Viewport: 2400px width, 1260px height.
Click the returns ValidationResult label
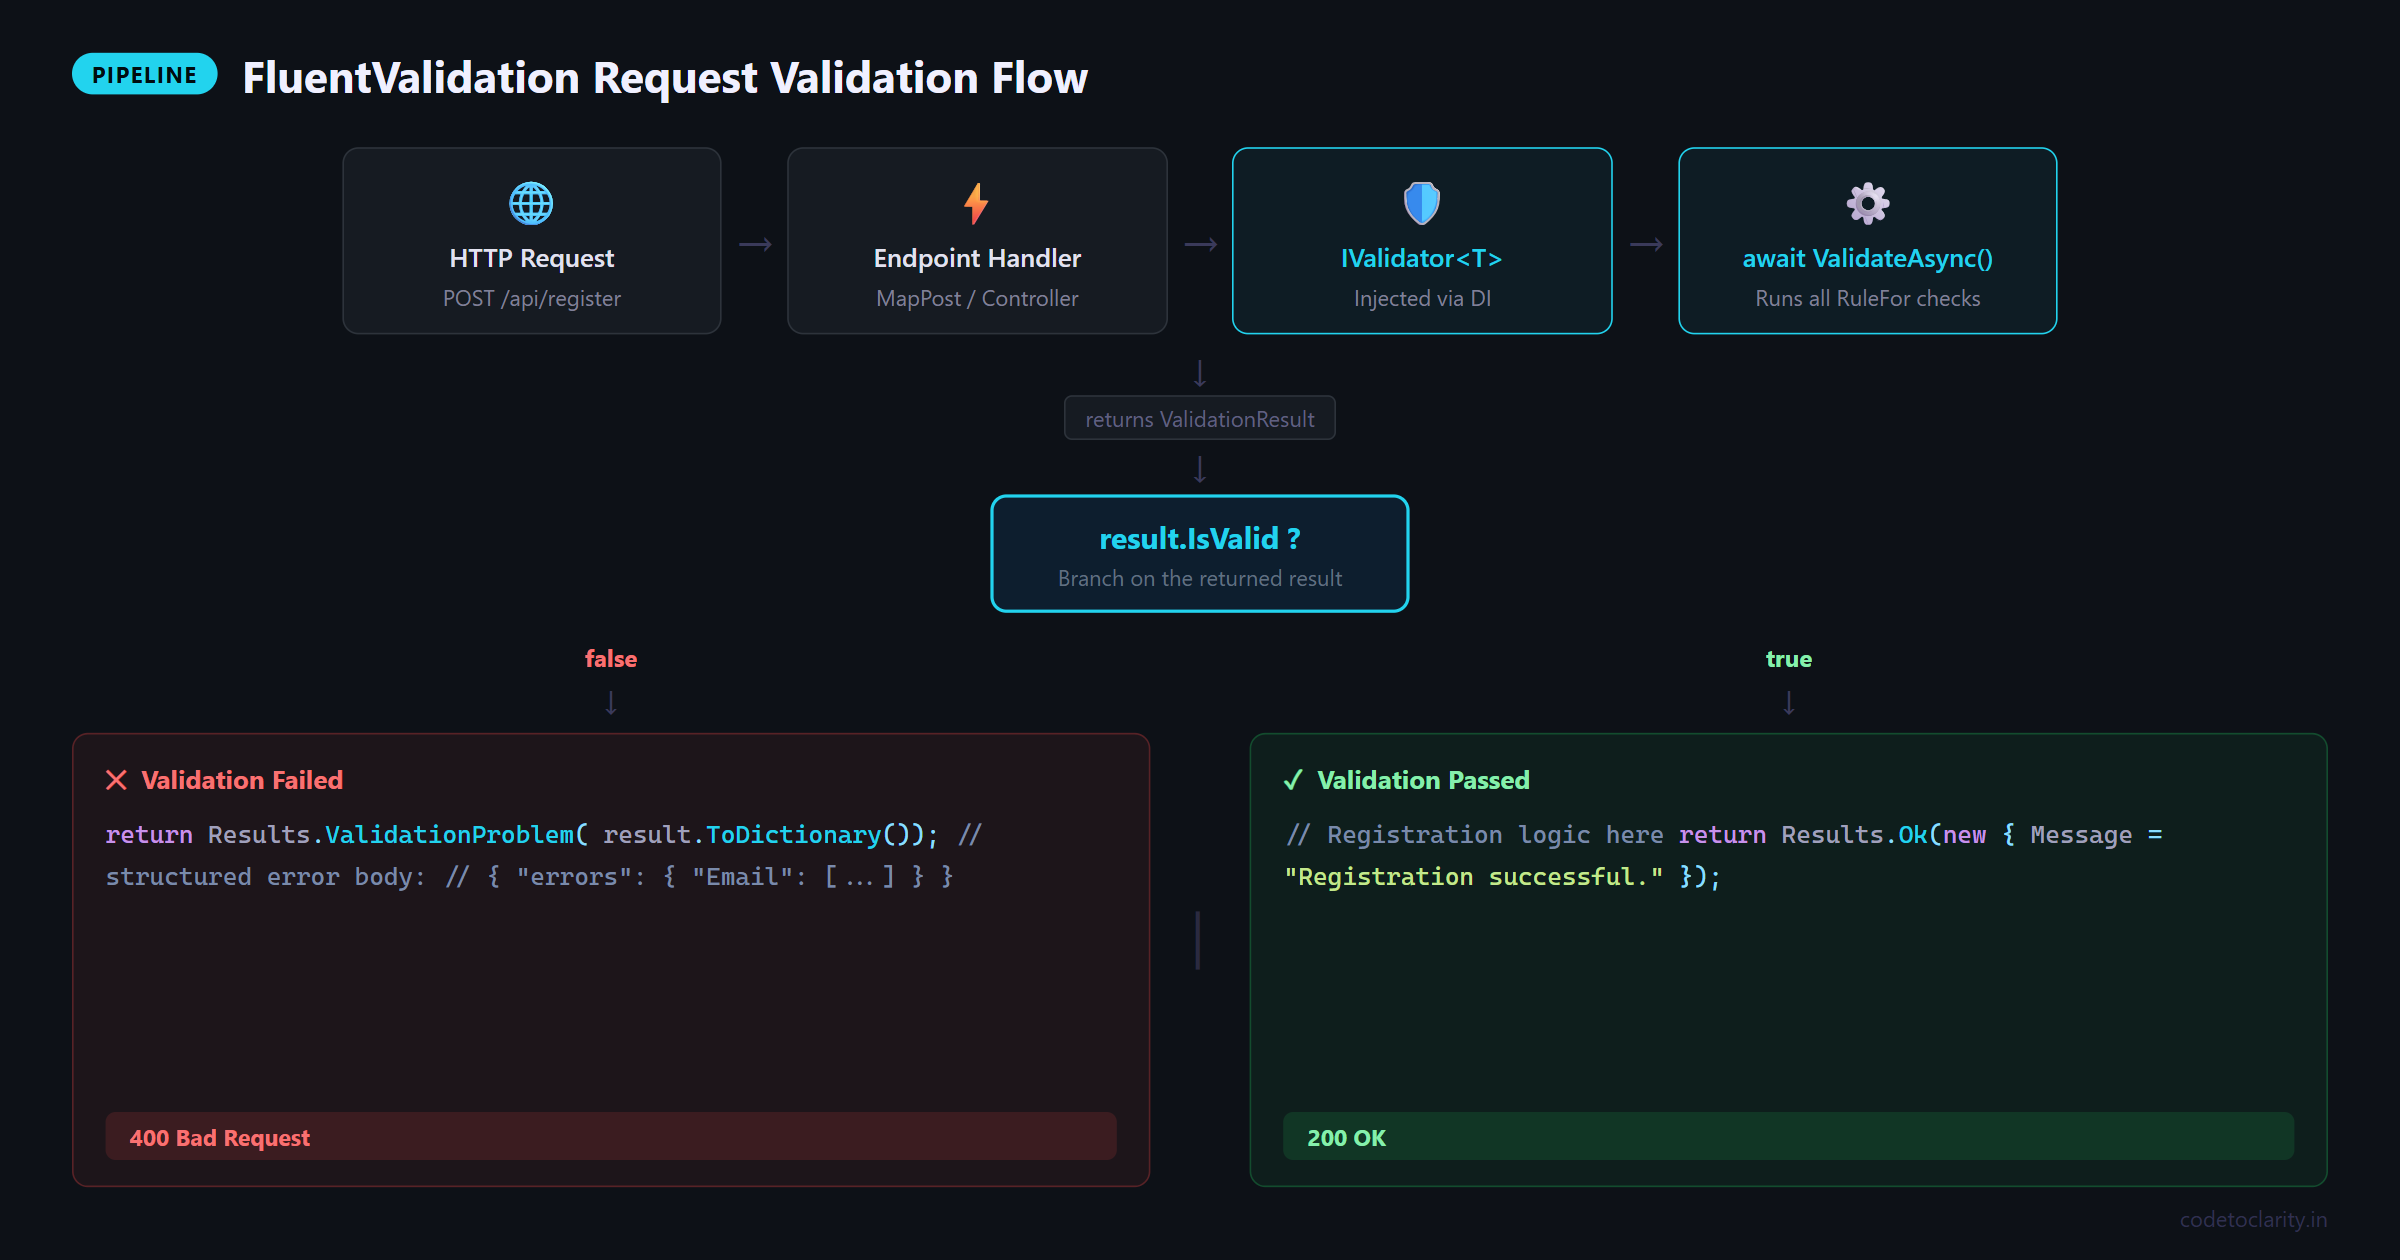click(1199, 418)
